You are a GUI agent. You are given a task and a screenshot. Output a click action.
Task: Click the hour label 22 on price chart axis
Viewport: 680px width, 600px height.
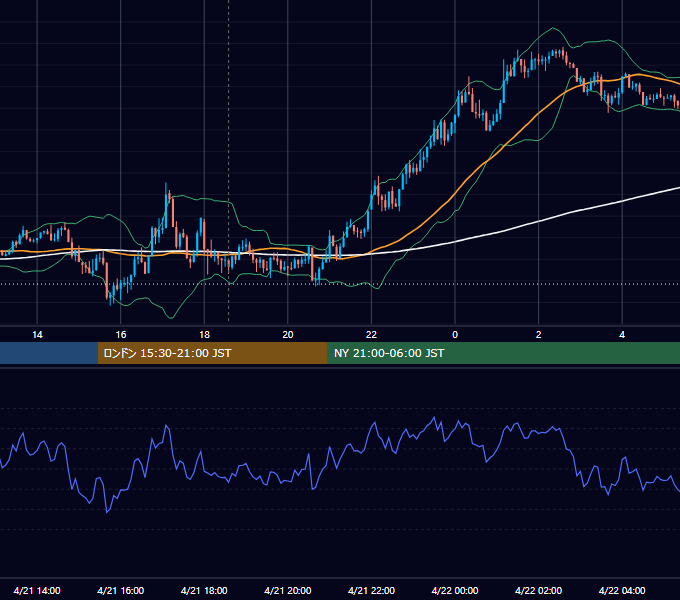pyautogui.click(x=371, y=335)
